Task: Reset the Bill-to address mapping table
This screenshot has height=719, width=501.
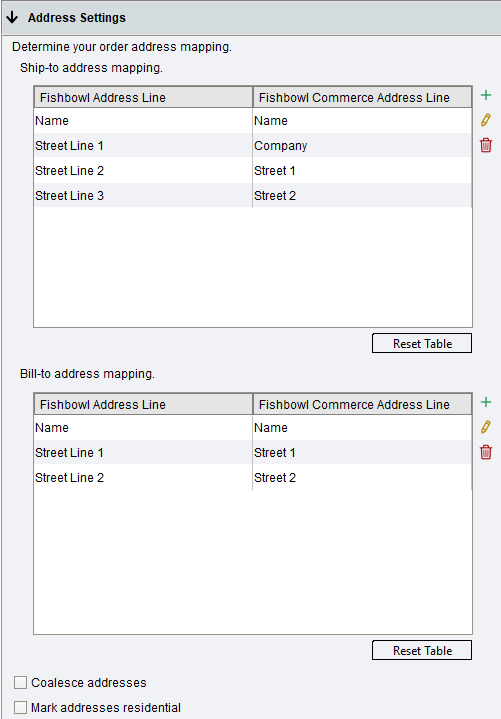Action: [422, 650]
